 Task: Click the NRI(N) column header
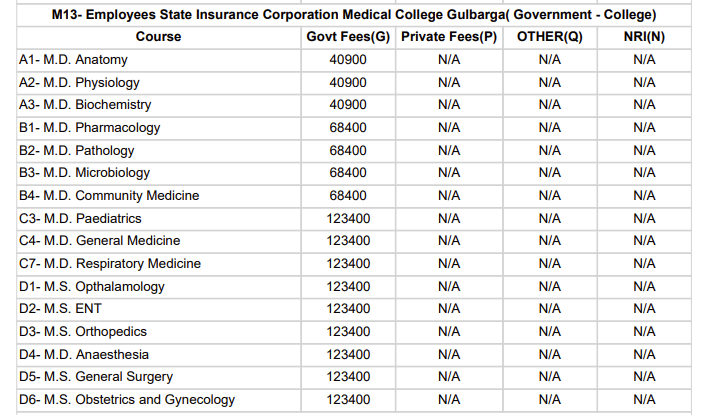pos(644,37)
